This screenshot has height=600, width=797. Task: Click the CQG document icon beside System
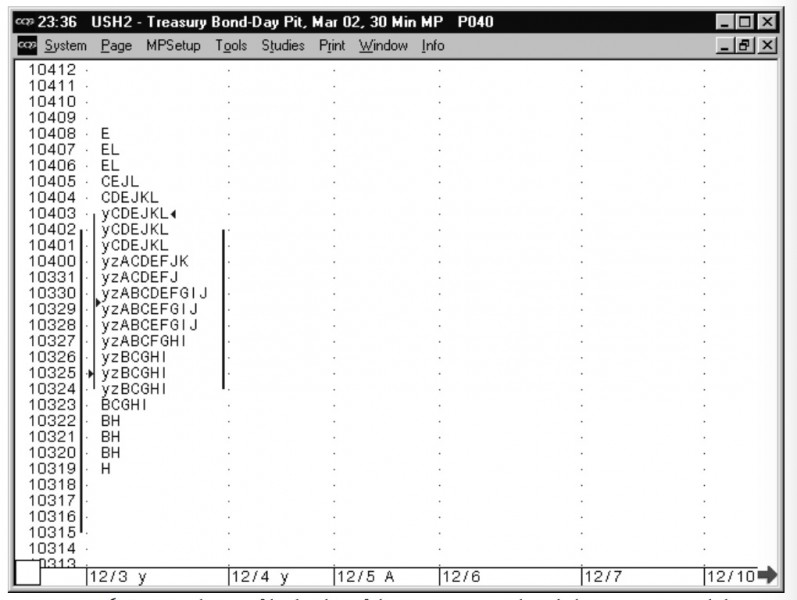pyautogui.click(x=27, y=45)
